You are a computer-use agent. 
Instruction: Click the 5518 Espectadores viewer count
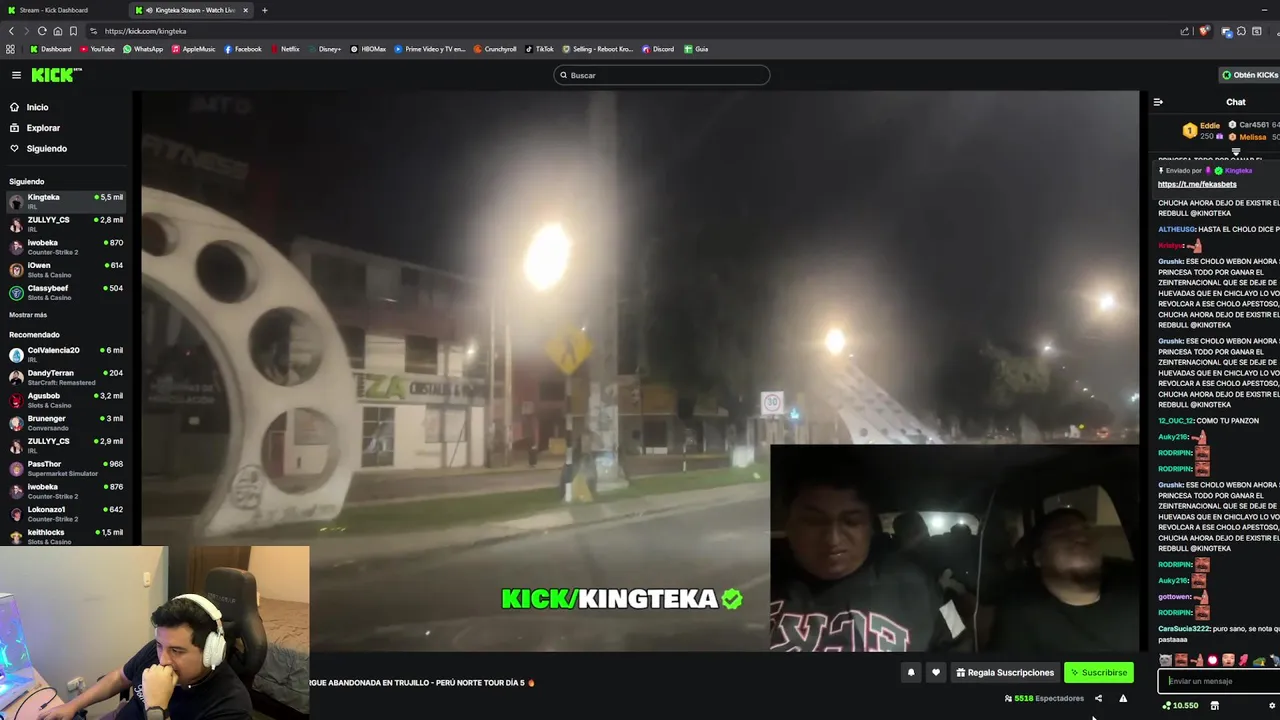tap(1044, 699)
